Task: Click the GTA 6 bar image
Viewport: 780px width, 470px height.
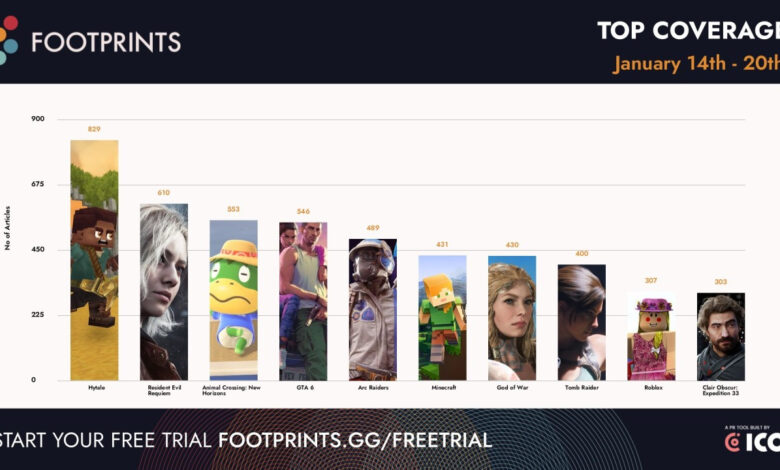Action: 303,301
